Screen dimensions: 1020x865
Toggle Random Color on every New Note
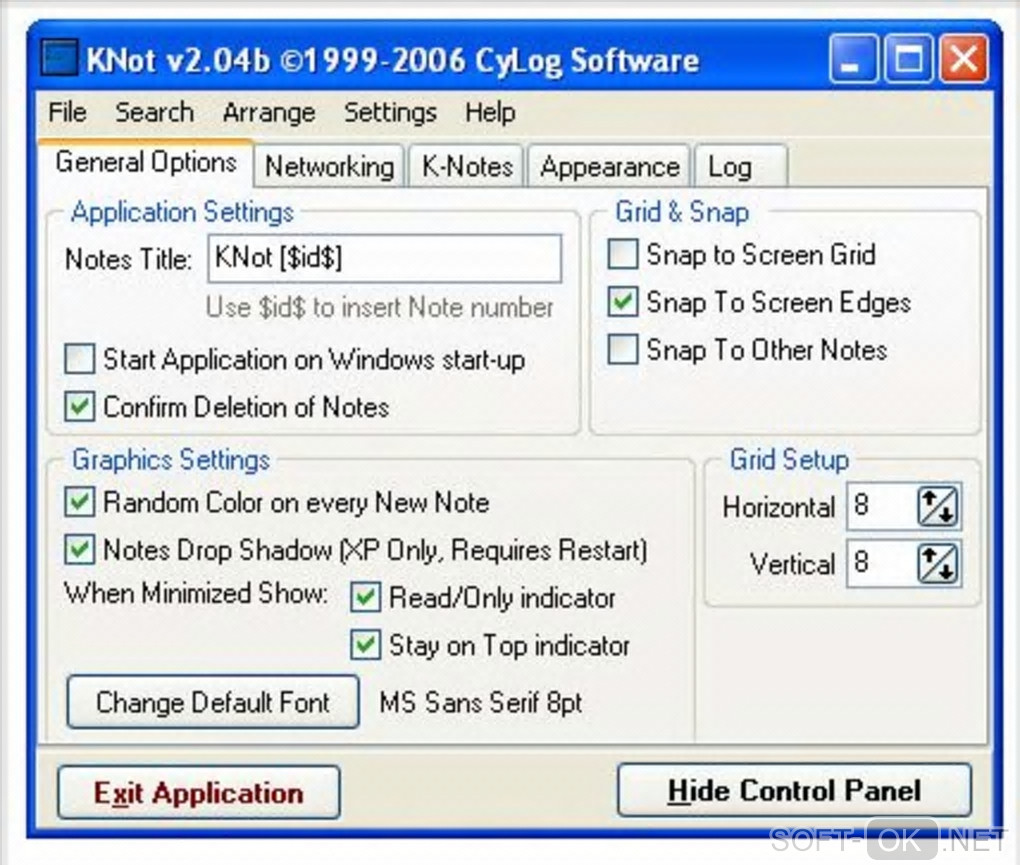tap(79, 502)
